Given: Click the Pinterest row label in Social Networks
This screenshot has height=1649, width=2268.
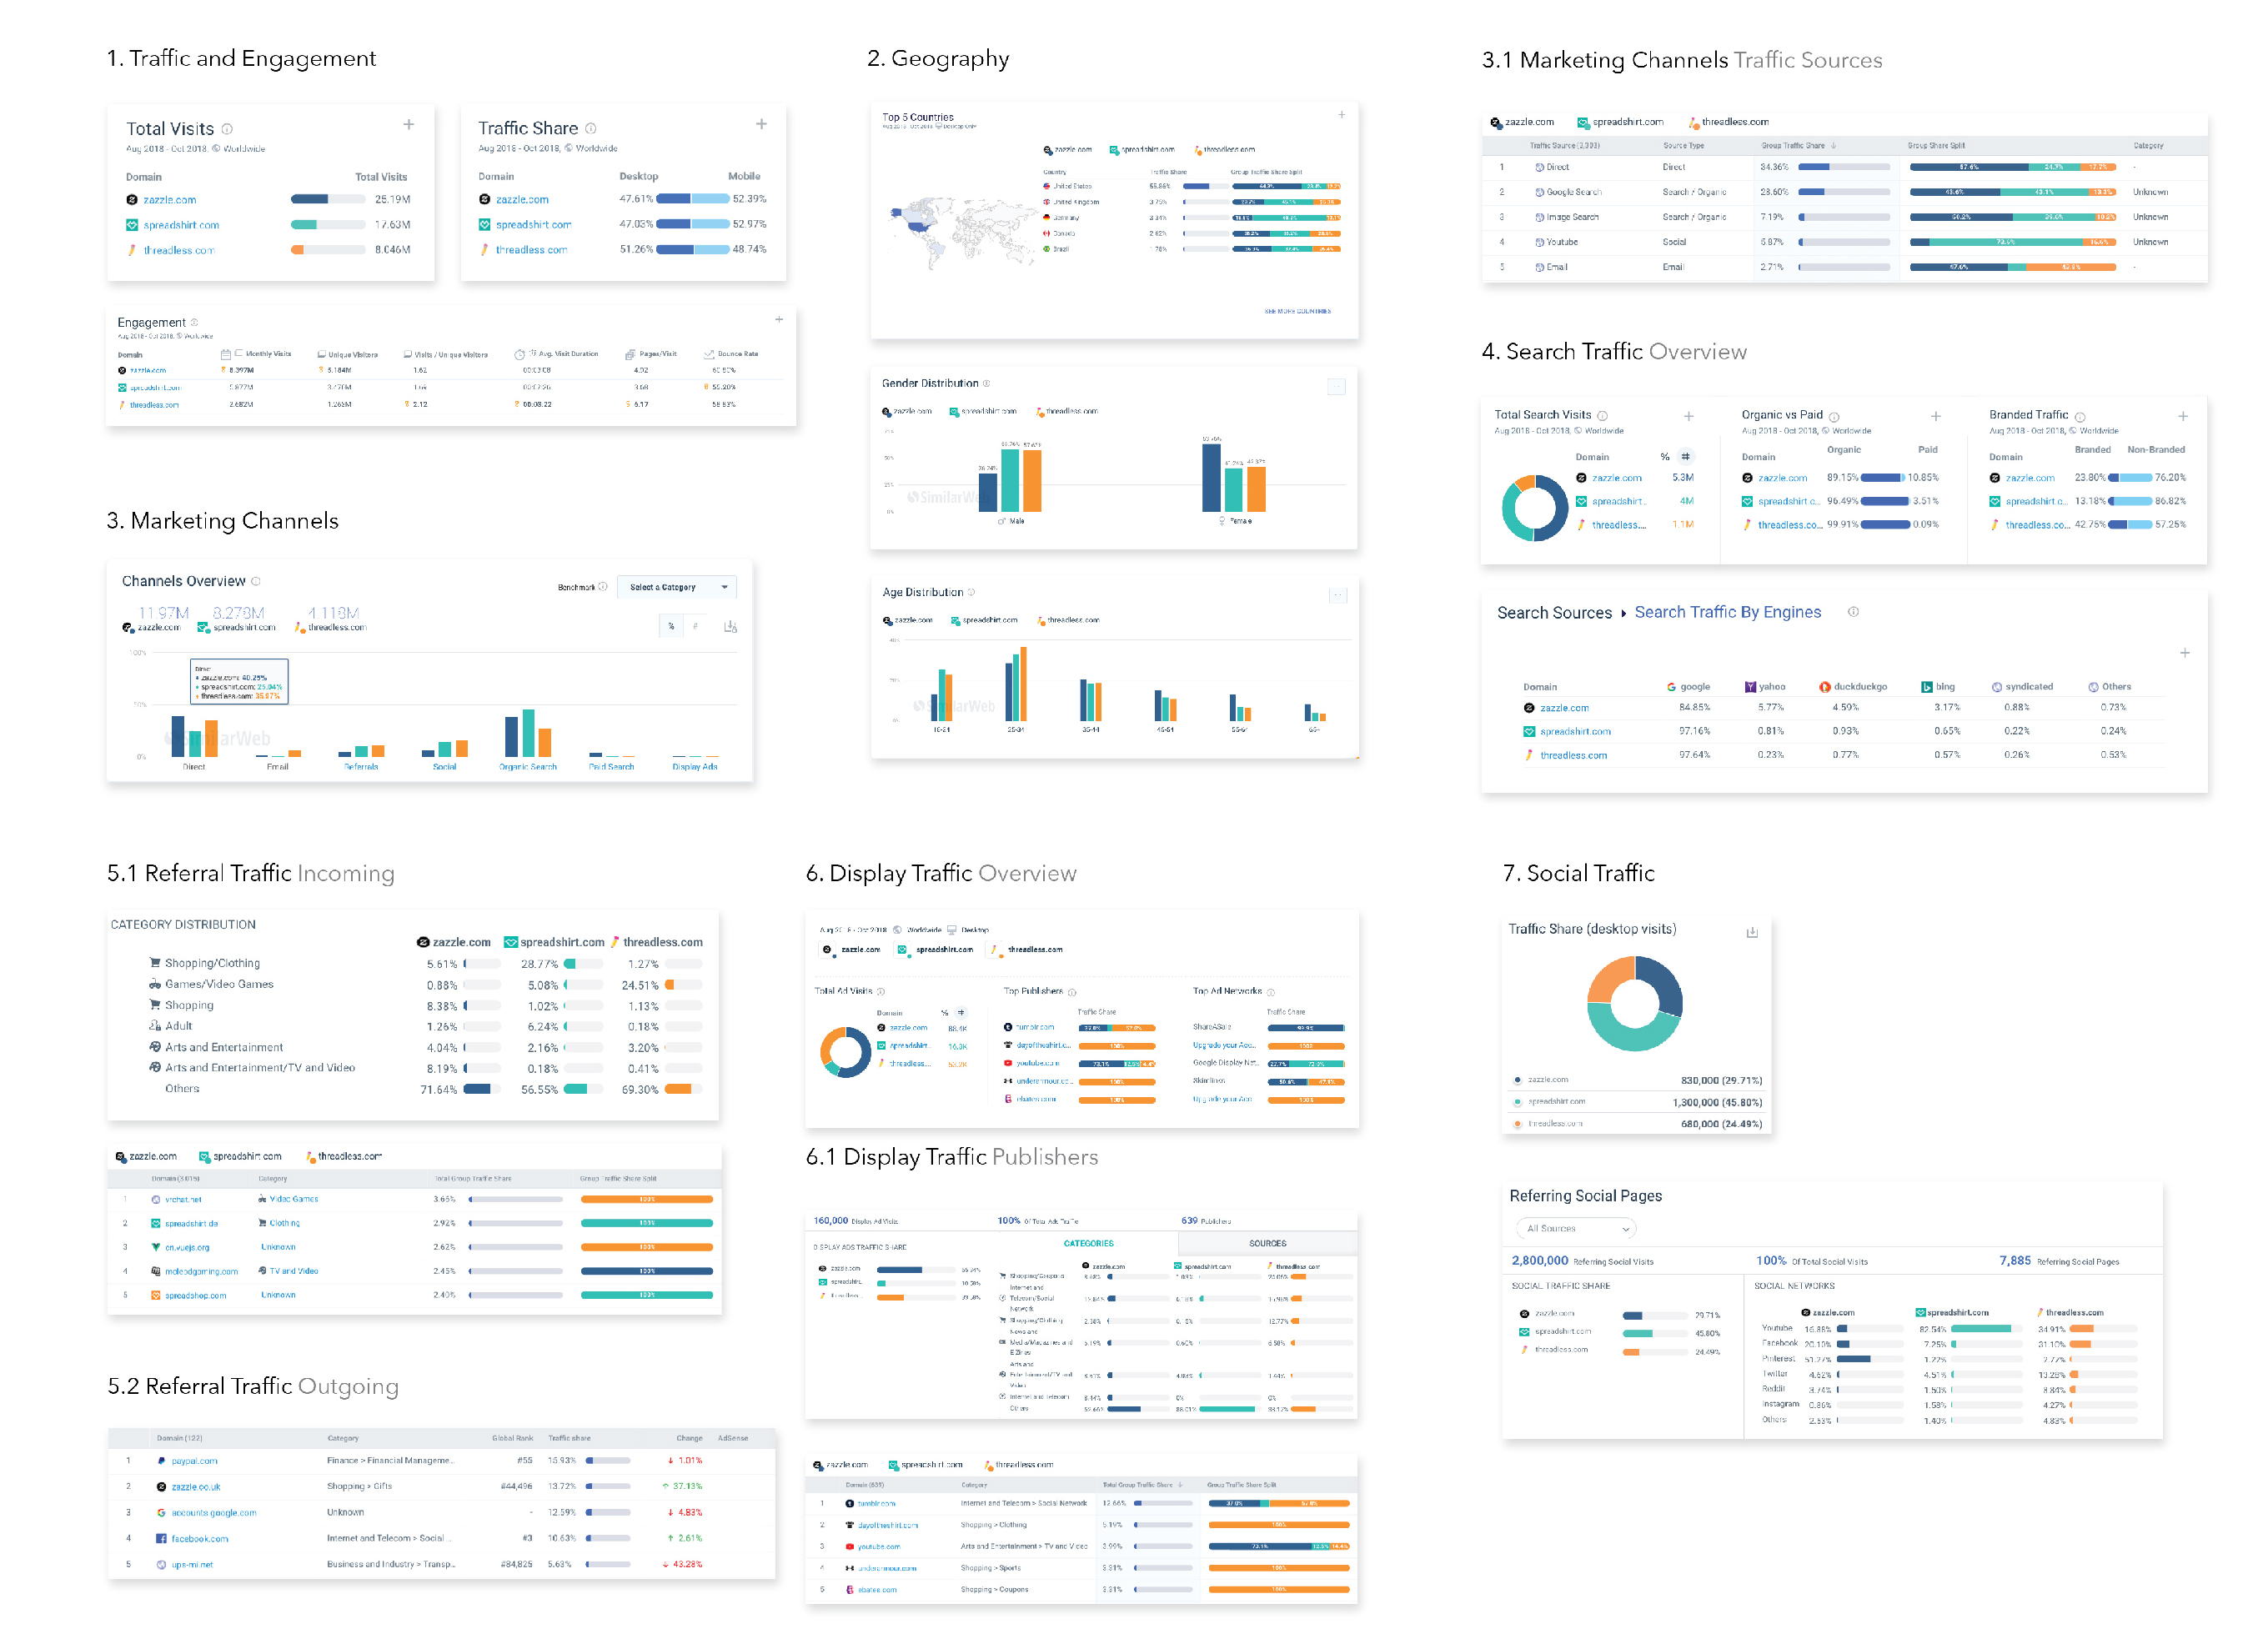Looking at the screenshot, I should click(1778, 1358).
